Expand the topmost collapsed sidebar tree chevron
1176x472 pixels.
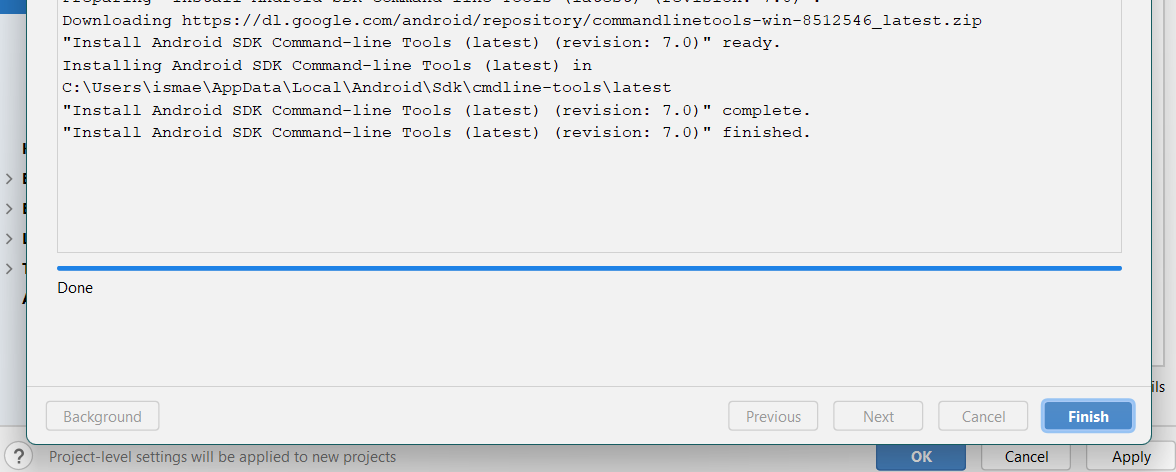click(x=10, y=179)
